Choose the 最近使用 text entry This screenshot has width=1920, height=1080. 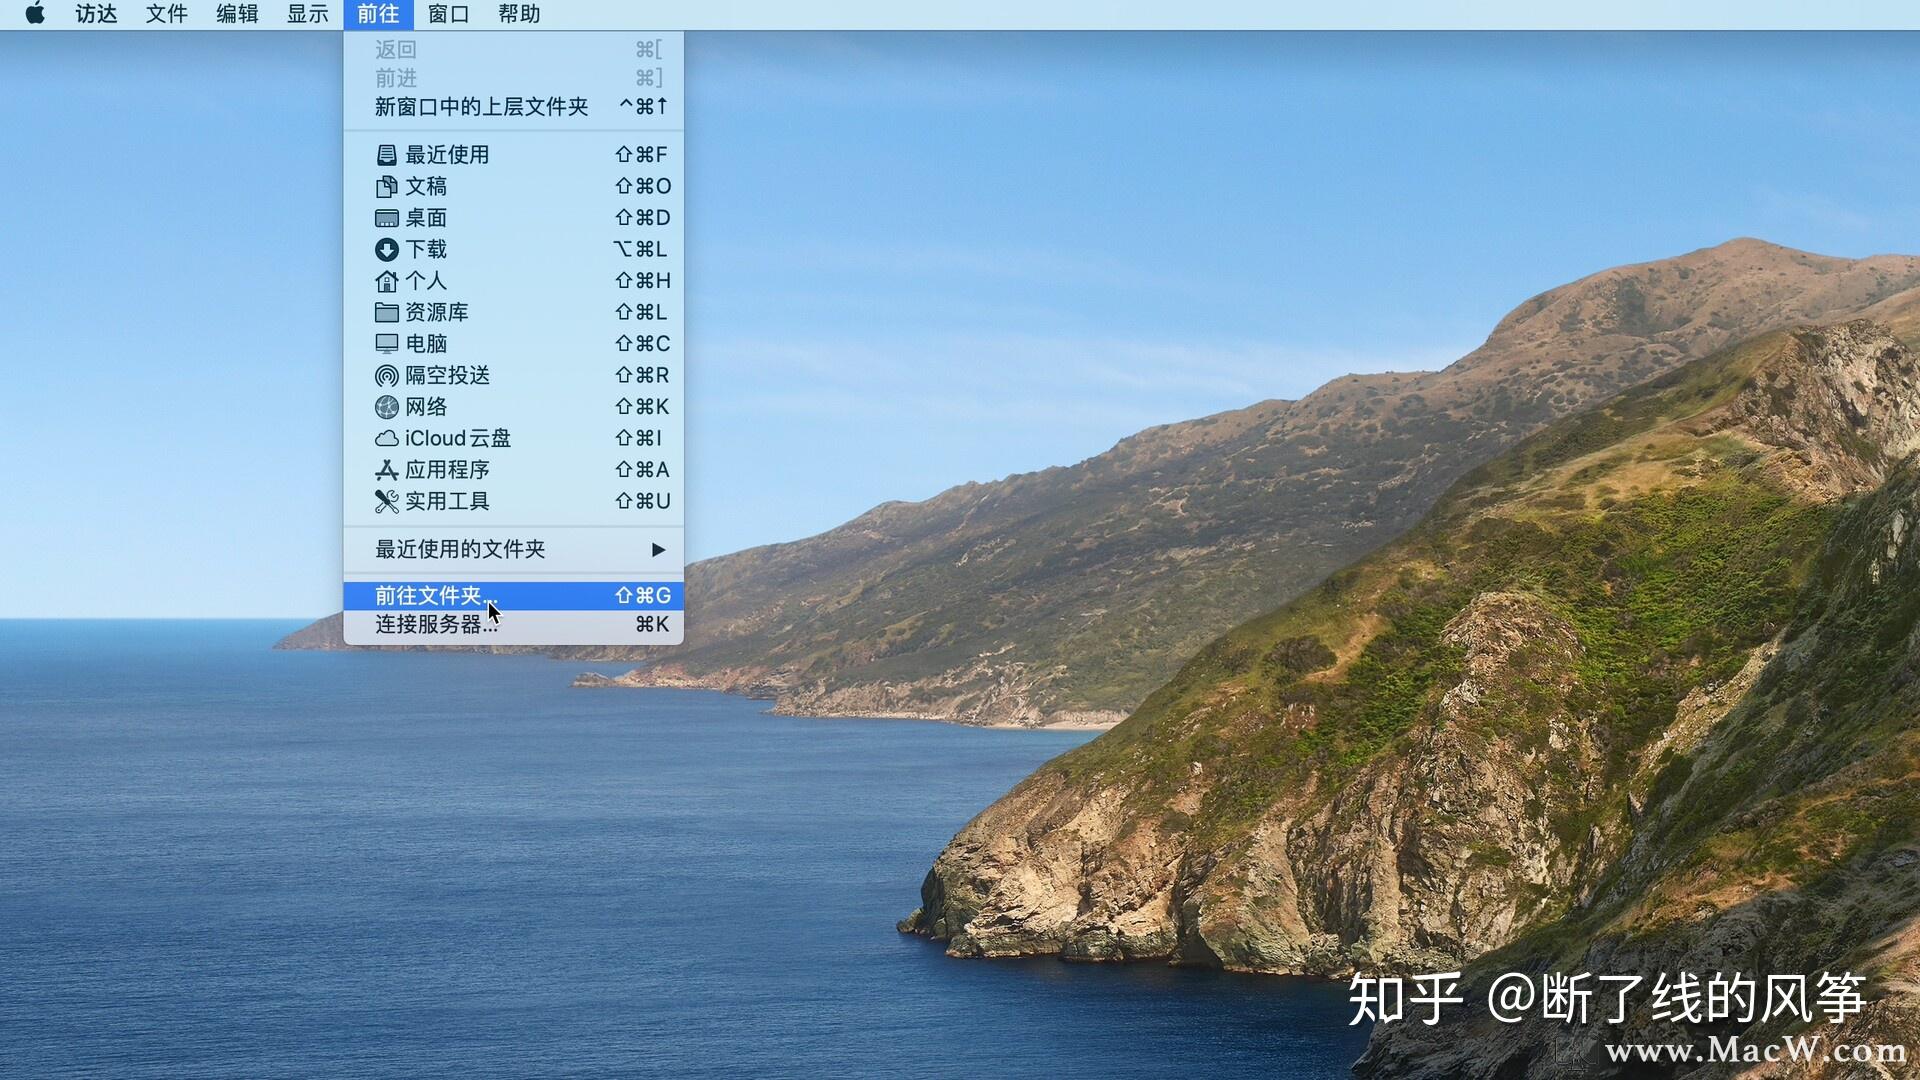447,155
